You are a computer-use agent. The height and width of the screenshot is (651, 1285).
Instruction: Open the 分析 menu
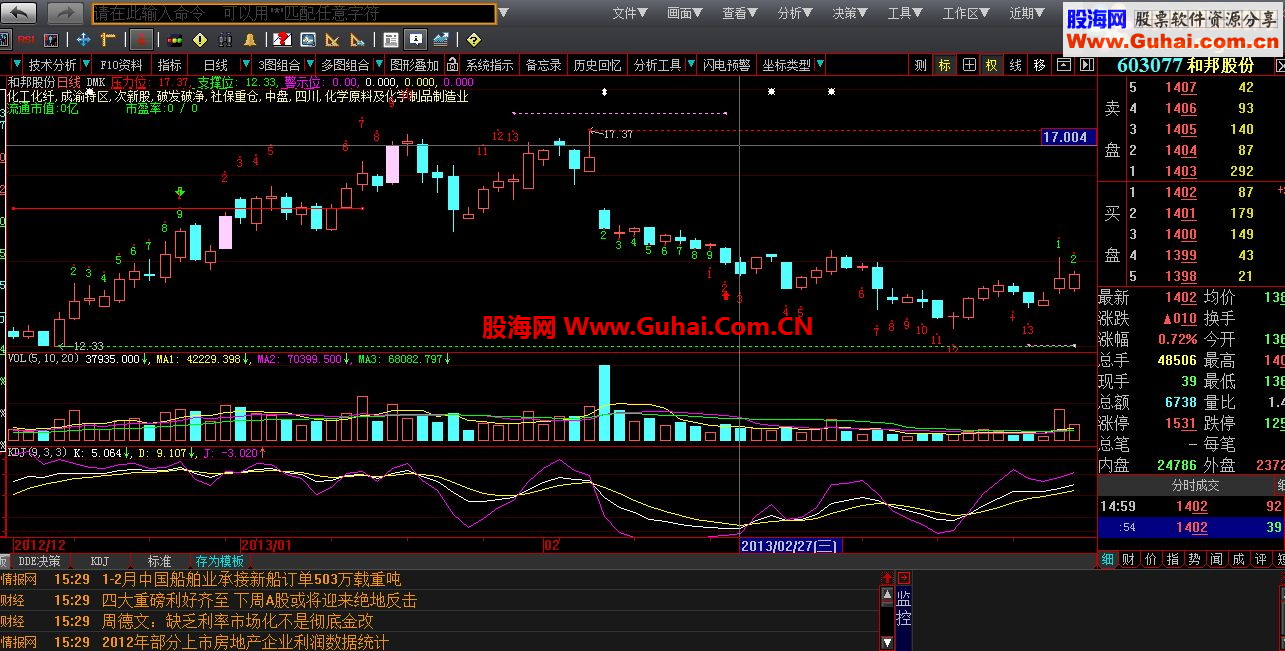point(795,13)
